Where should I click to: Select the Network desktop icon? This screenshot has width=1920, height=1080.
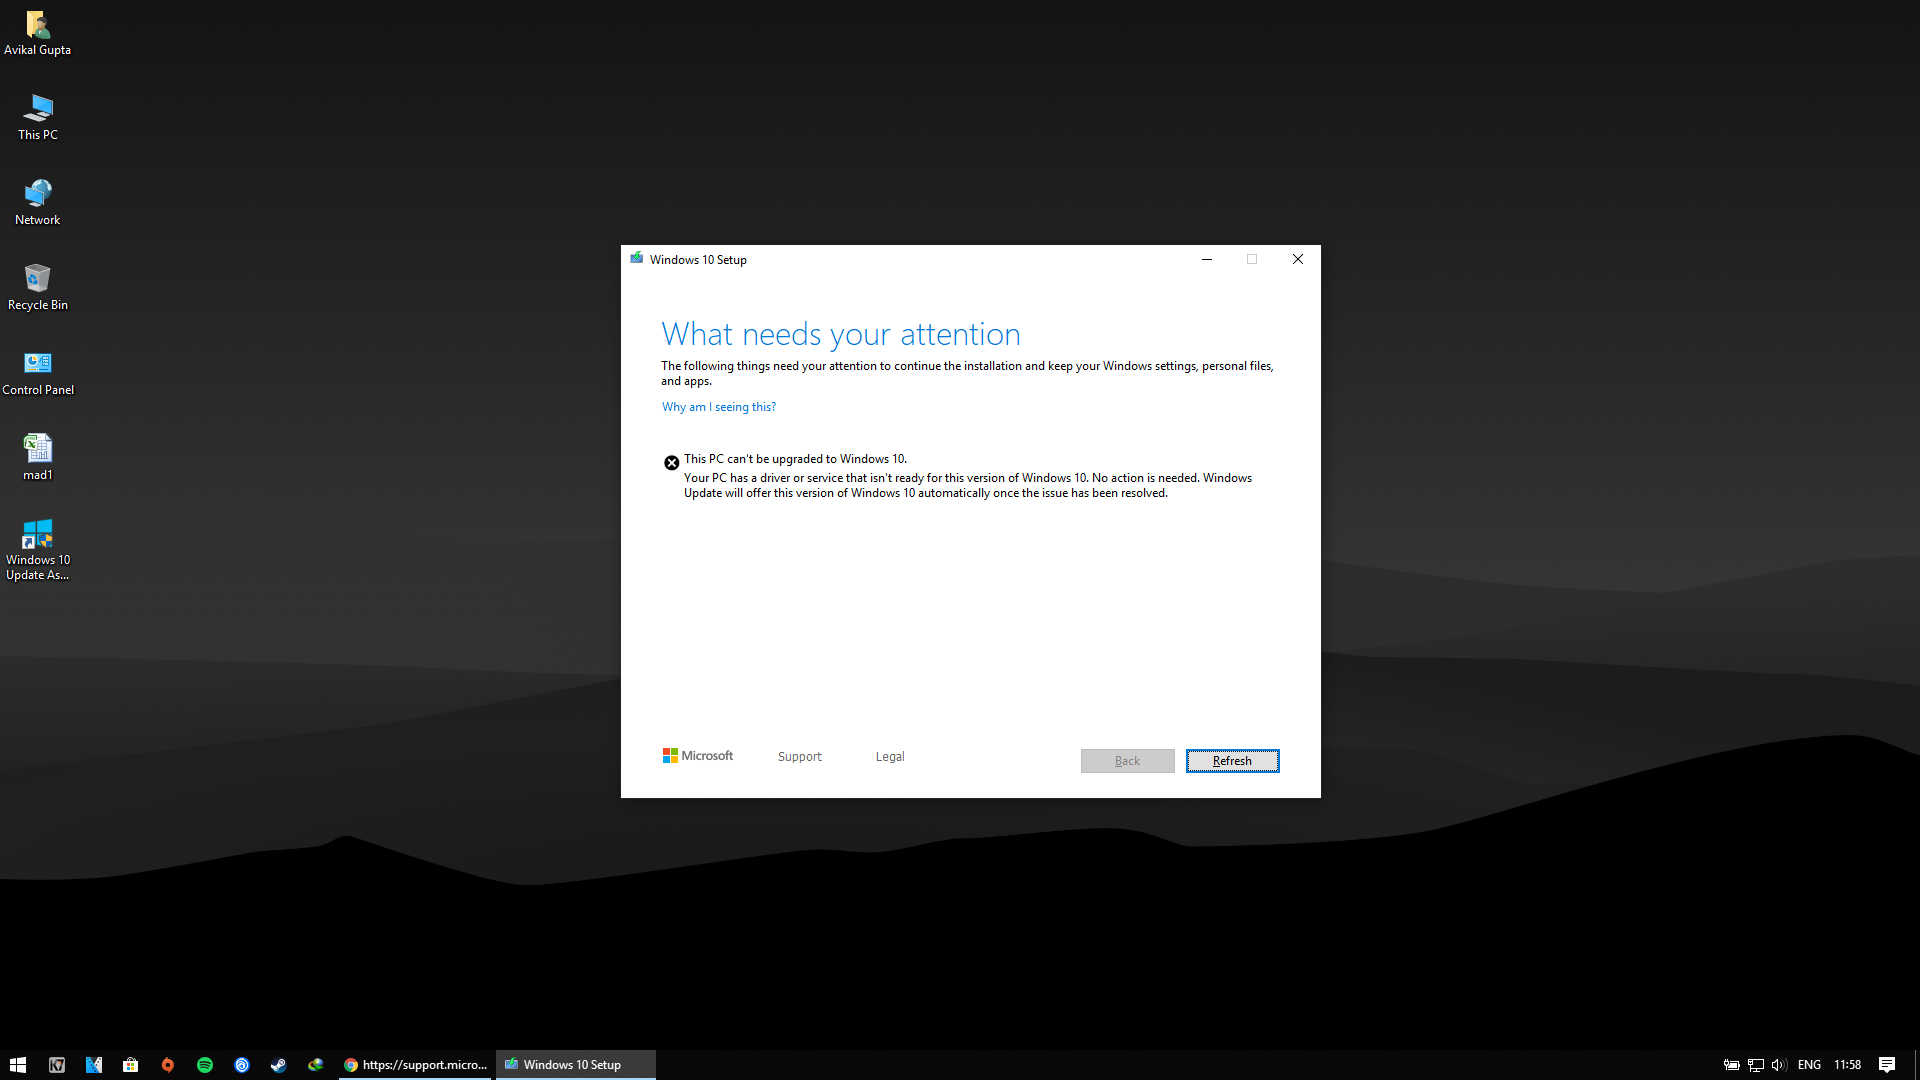tap(37, 203)
